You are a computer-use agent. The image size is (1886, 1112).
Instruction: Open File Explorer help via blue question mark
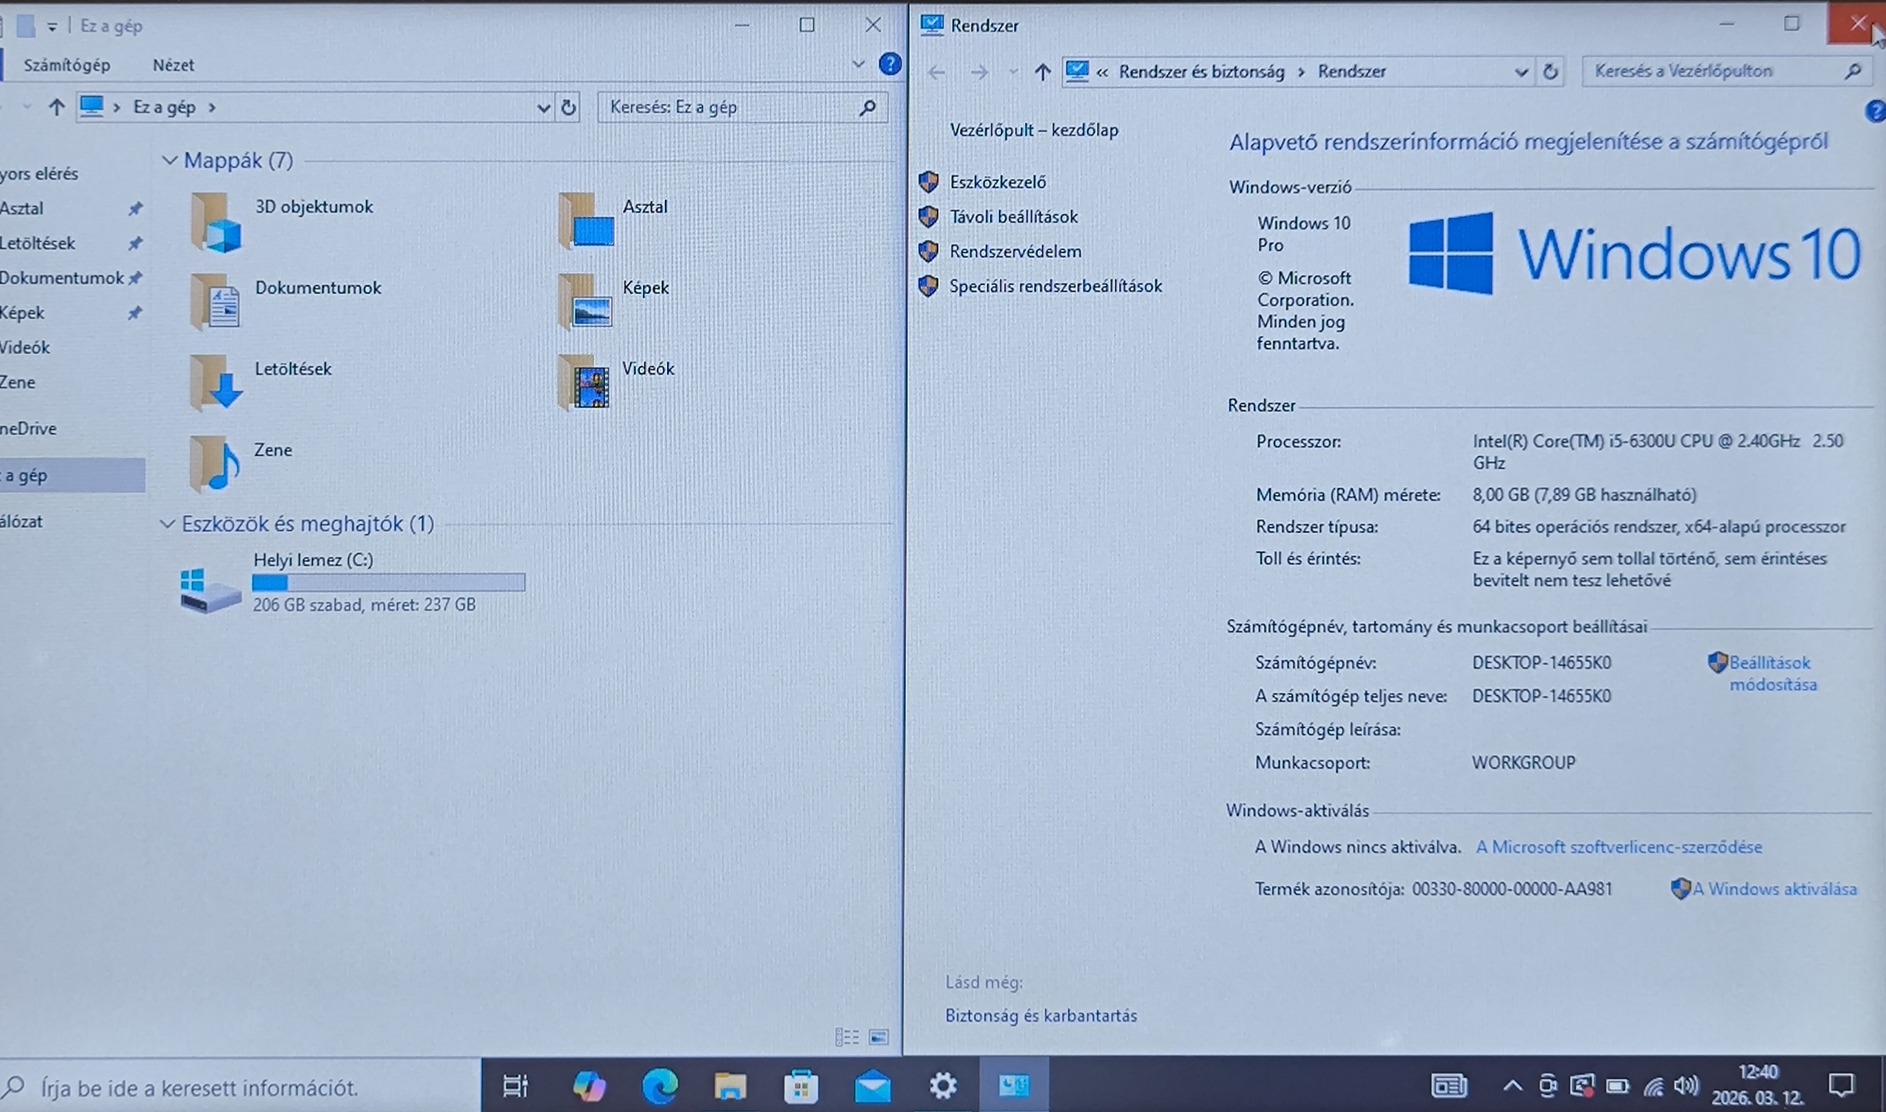coord(889,65)
